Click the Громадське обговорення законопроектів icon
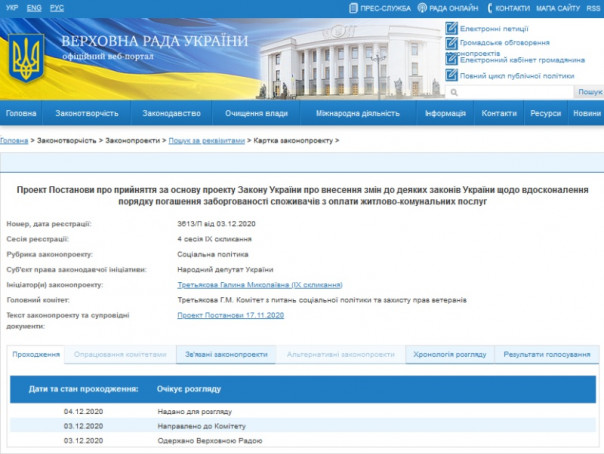604x454 pixels. pyautogui.click(x=452, y=43)
